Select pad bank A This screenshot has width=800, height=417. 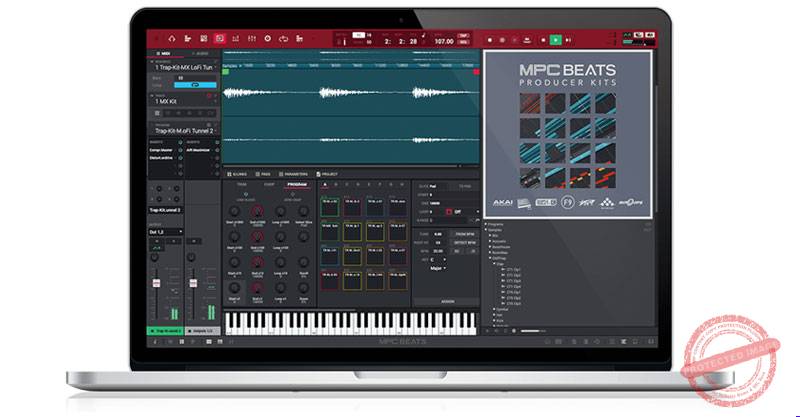click(325, 184)
